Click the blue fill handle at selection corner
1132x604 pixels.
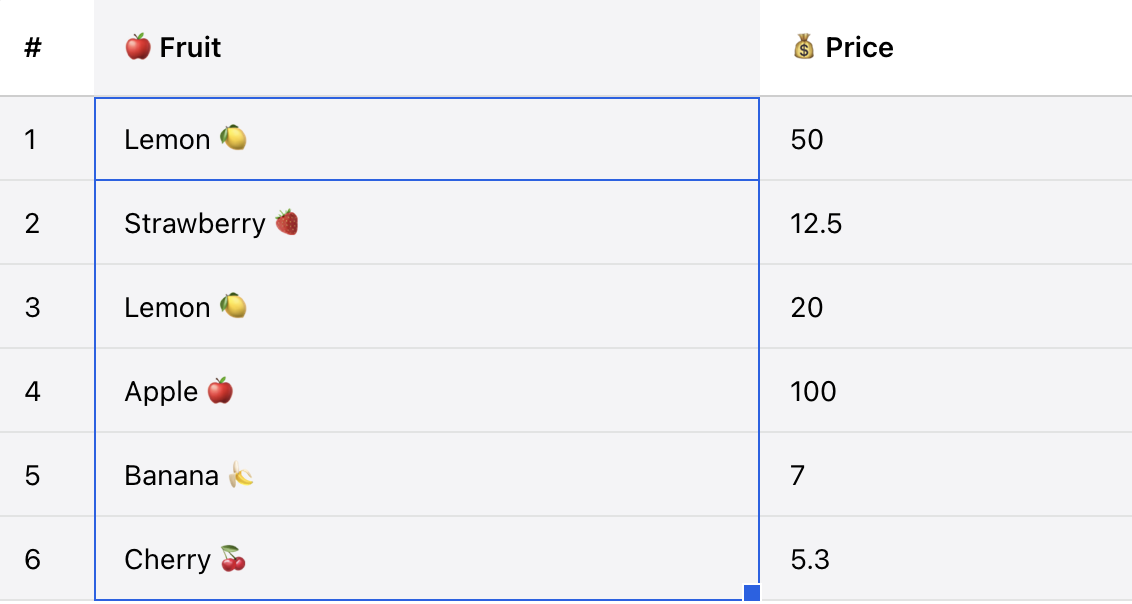[752, 593]
